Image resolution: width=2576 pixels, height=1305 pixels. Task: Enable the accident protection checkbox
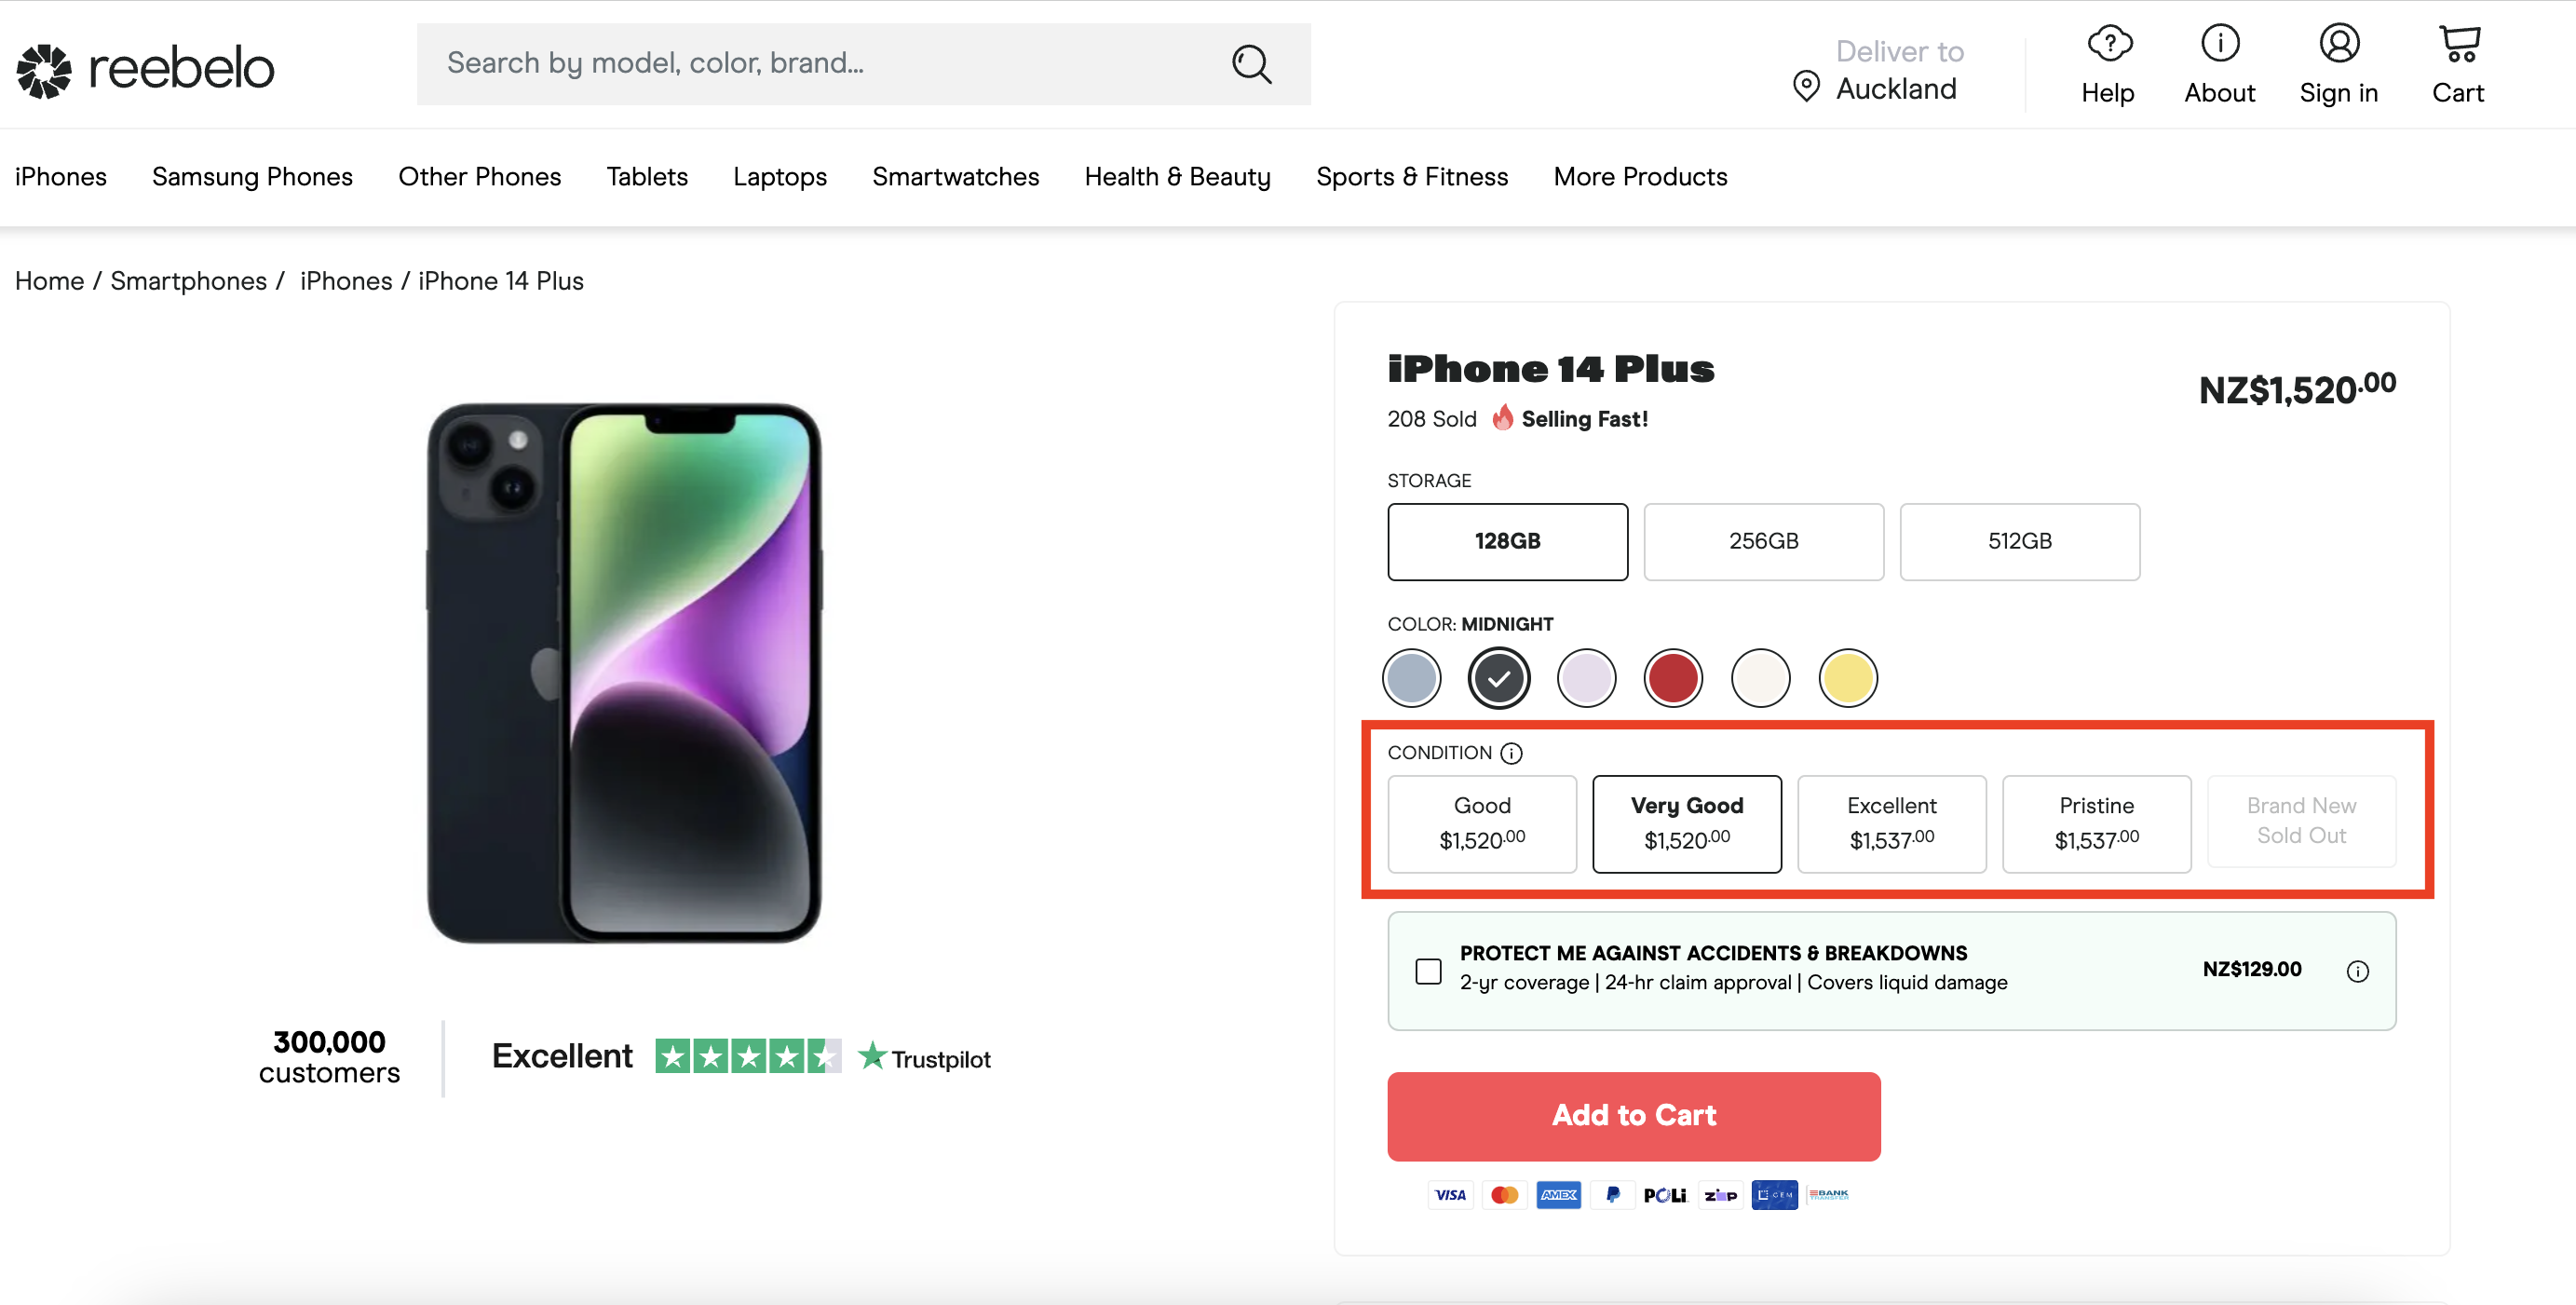pos(1428,971)
